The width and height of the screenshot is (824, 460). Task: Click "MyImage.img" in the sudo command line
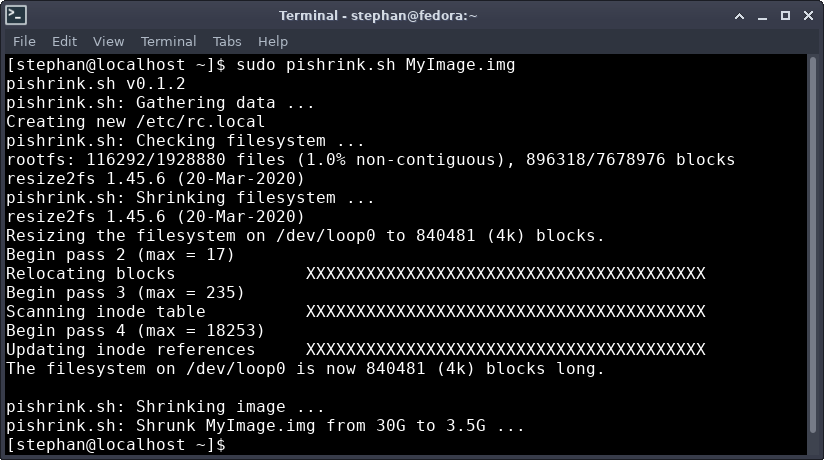460,65
